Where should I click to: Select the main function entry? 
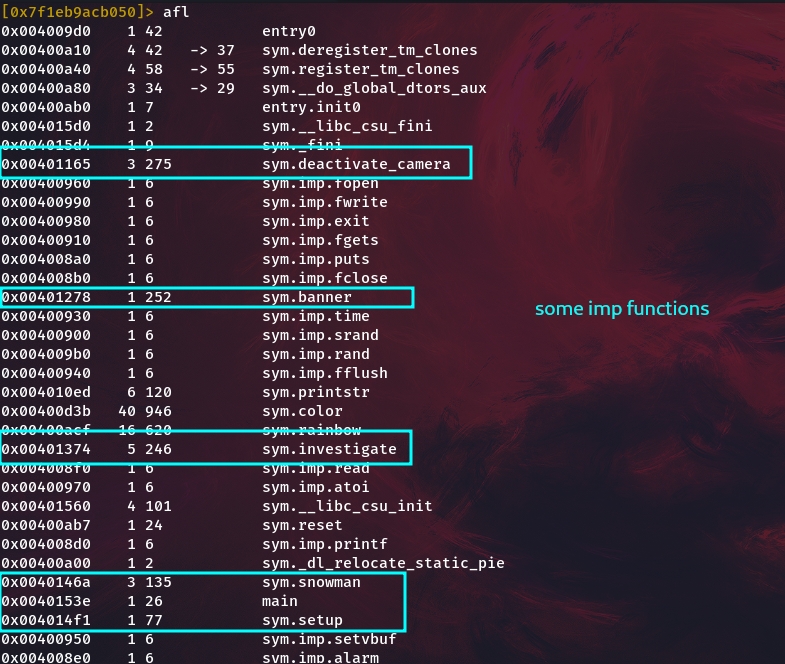coord(280,601)
